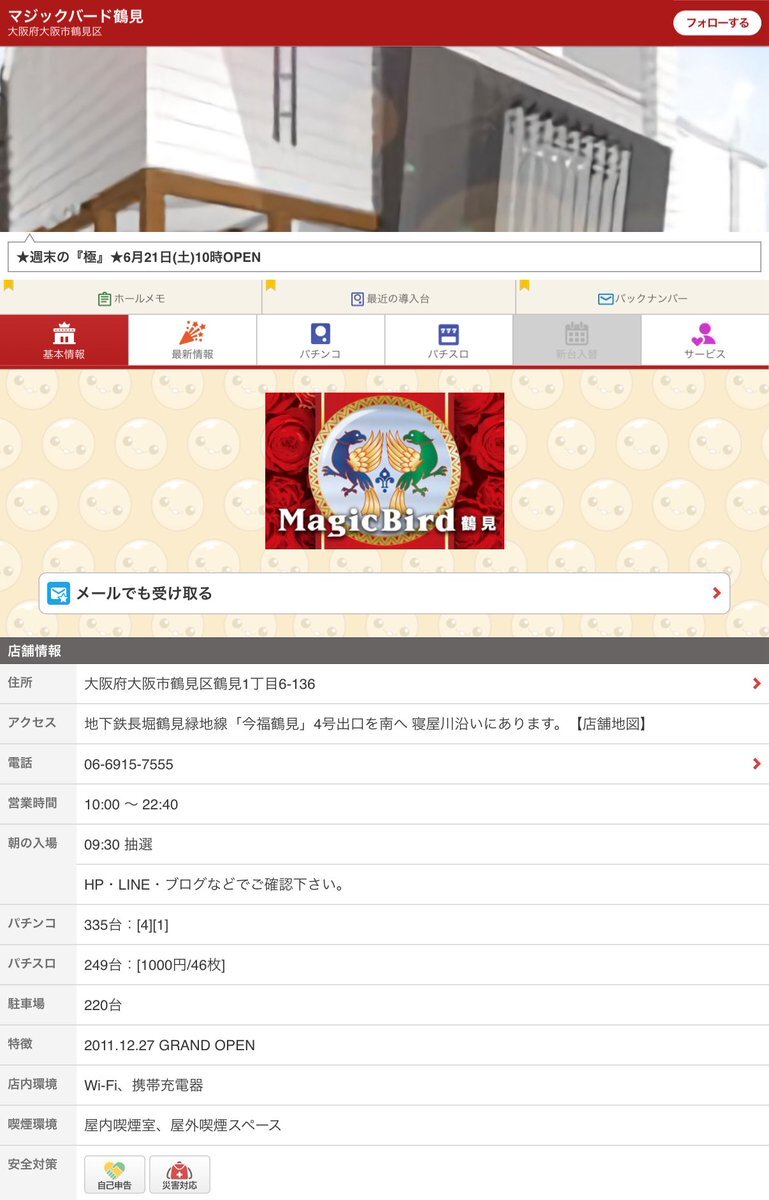Click the パチスロ 249台：[1000円/46枚] value
Screen dimensions: 769x1200
pos(154,965)
